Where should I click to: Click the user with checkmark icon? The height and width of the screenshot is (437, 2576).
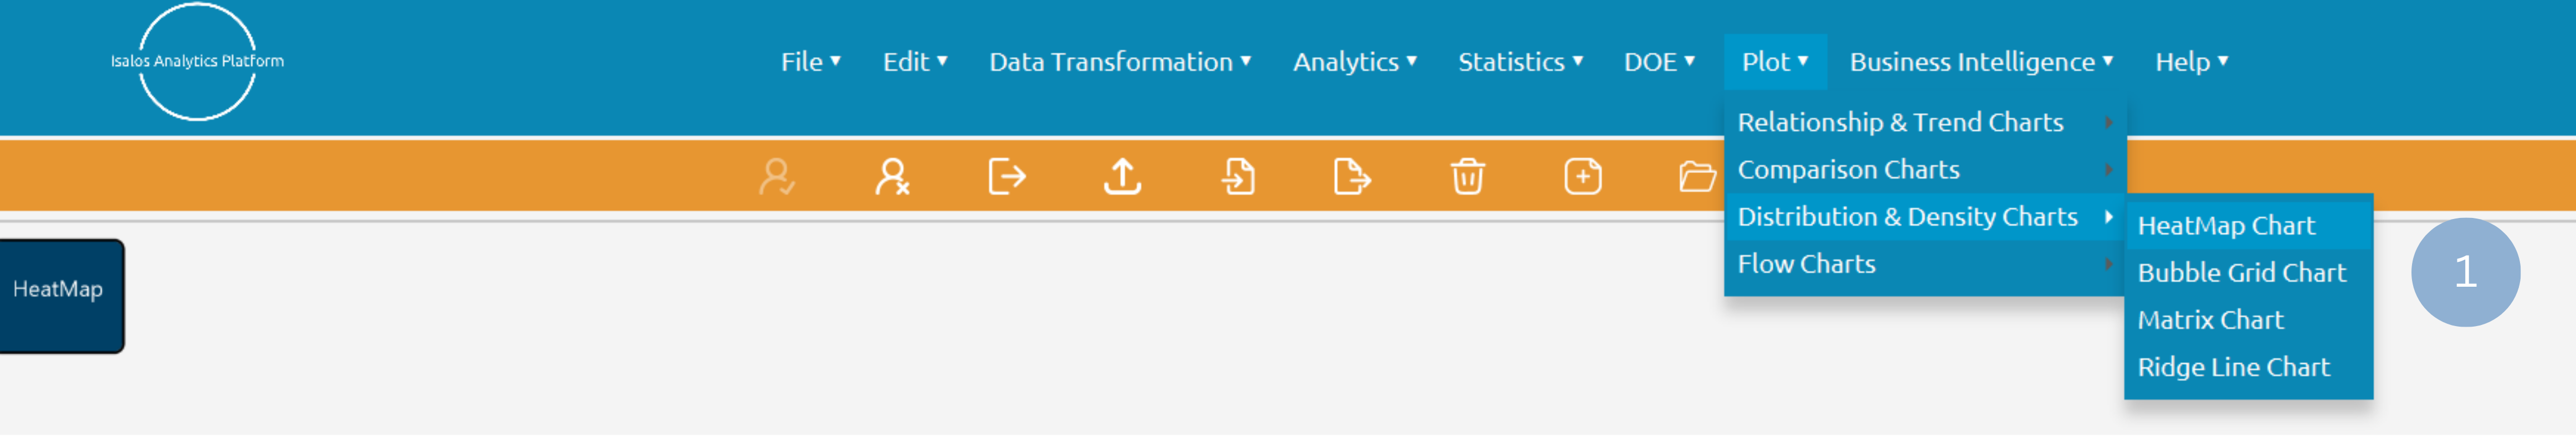(776, 177)
